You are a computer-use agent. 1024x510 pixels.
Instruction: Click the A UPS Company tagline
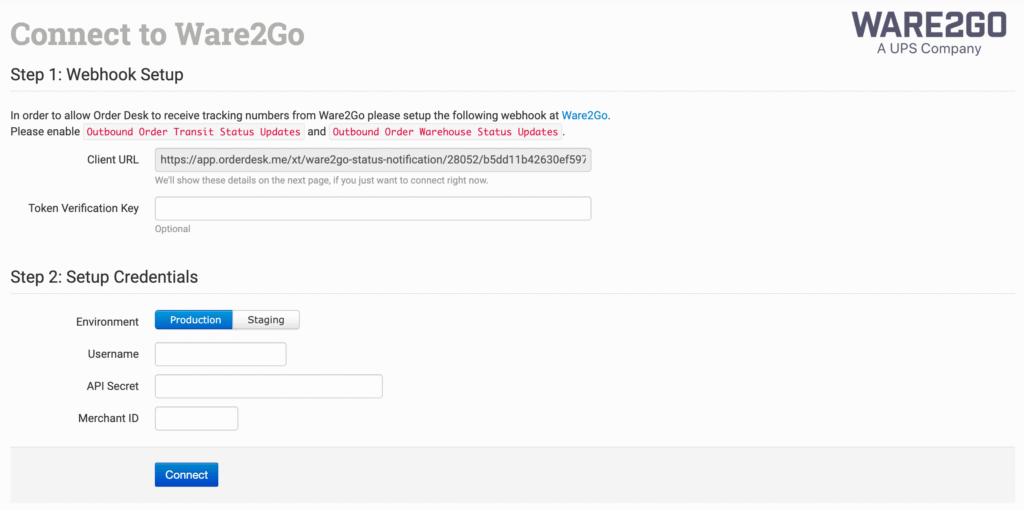point(929,48)
